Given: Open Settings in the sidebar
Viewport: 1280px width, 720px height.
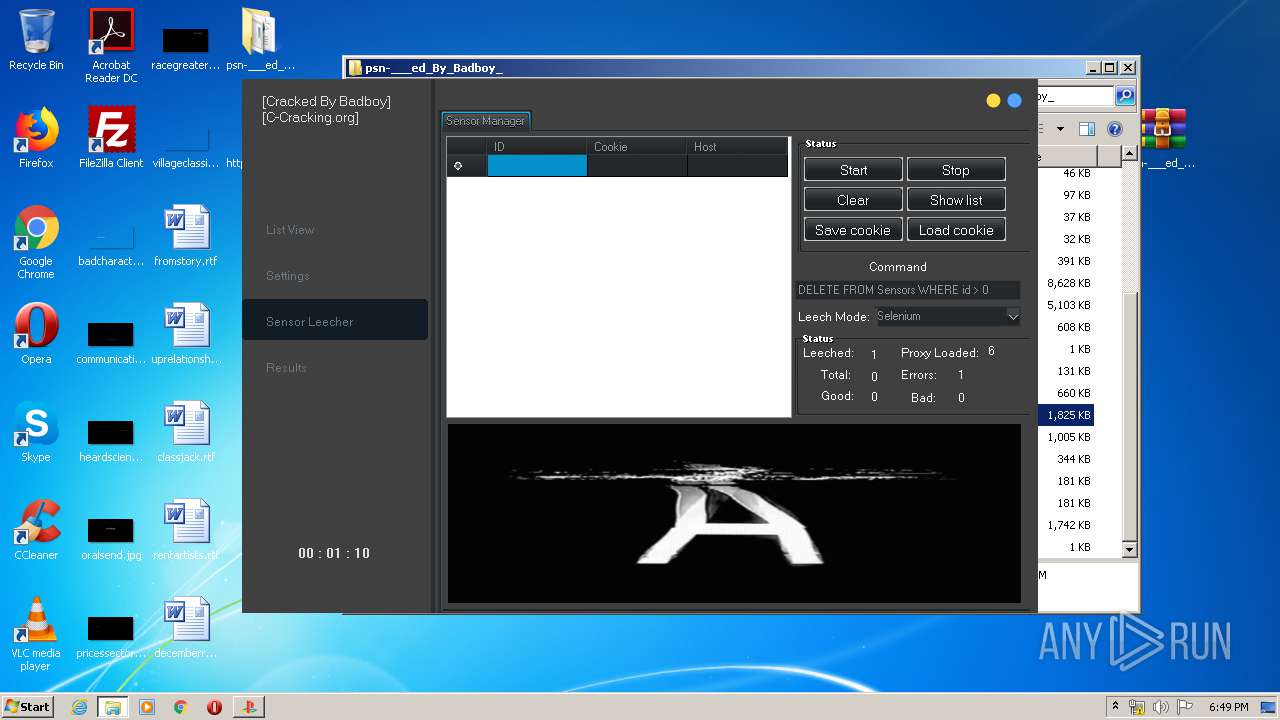Looking at the screenshot, I should [288, 276].
